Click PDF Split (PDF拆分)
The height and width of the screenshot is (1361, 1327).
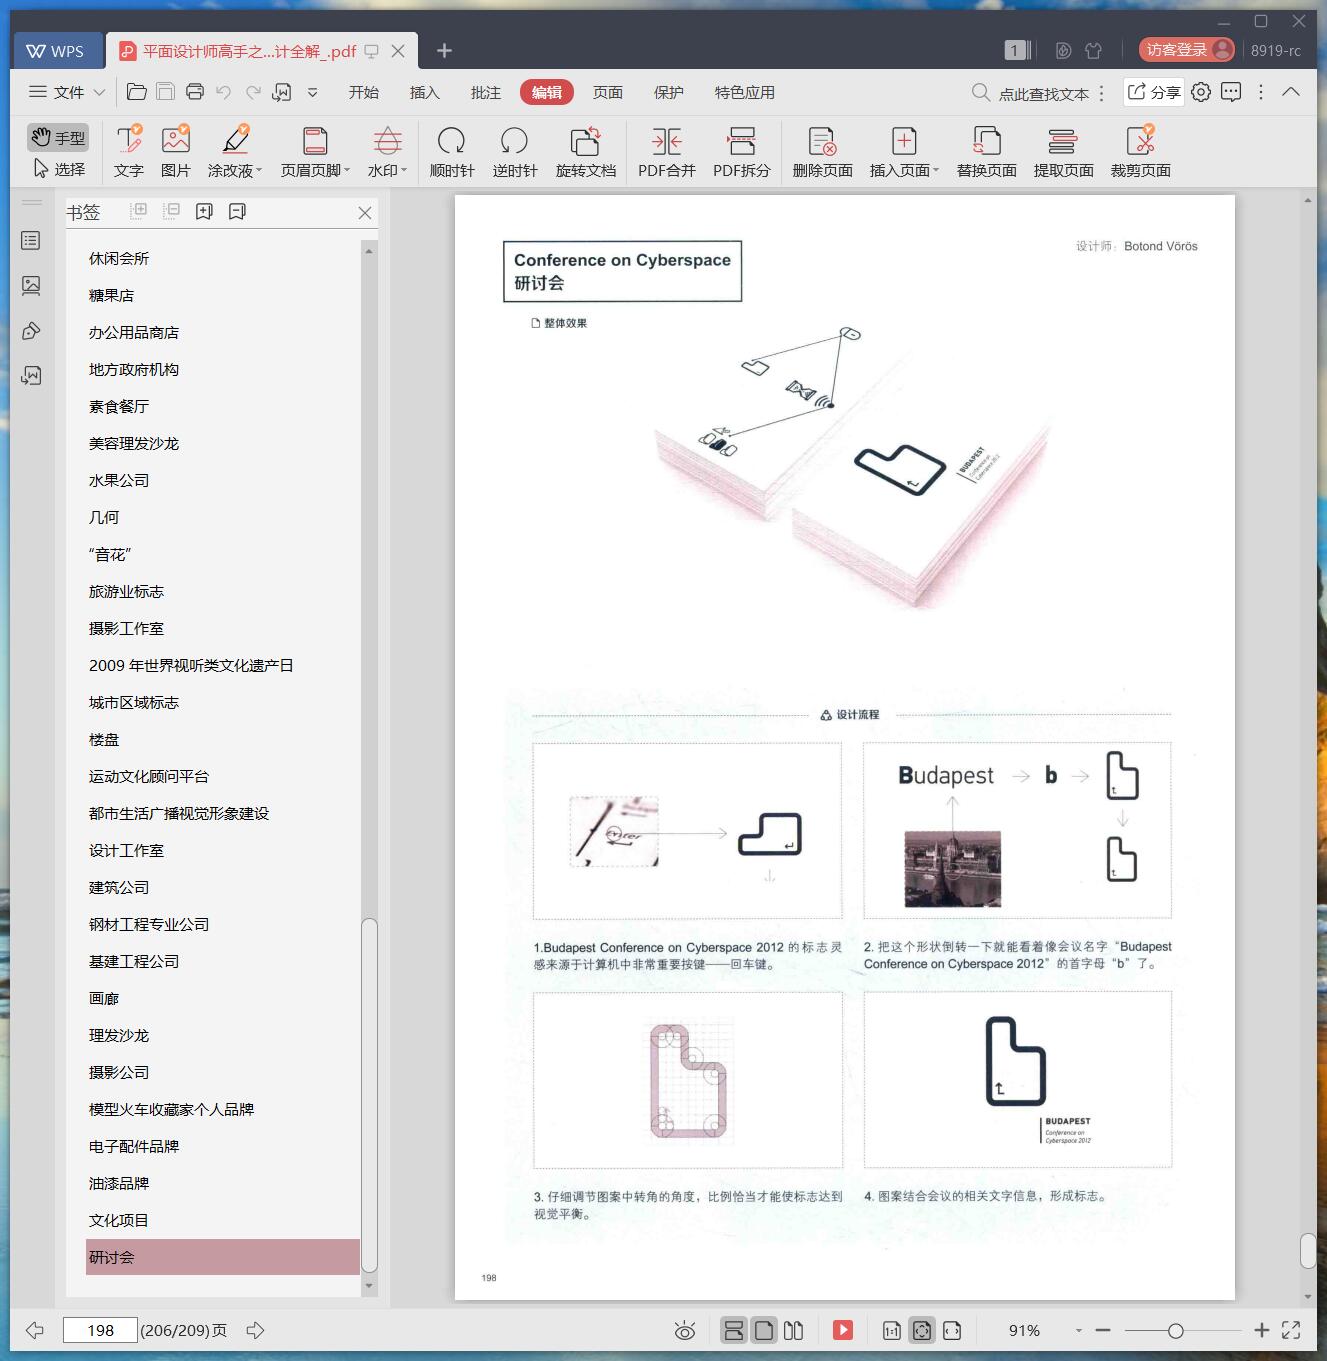click(x=741, y=152)
